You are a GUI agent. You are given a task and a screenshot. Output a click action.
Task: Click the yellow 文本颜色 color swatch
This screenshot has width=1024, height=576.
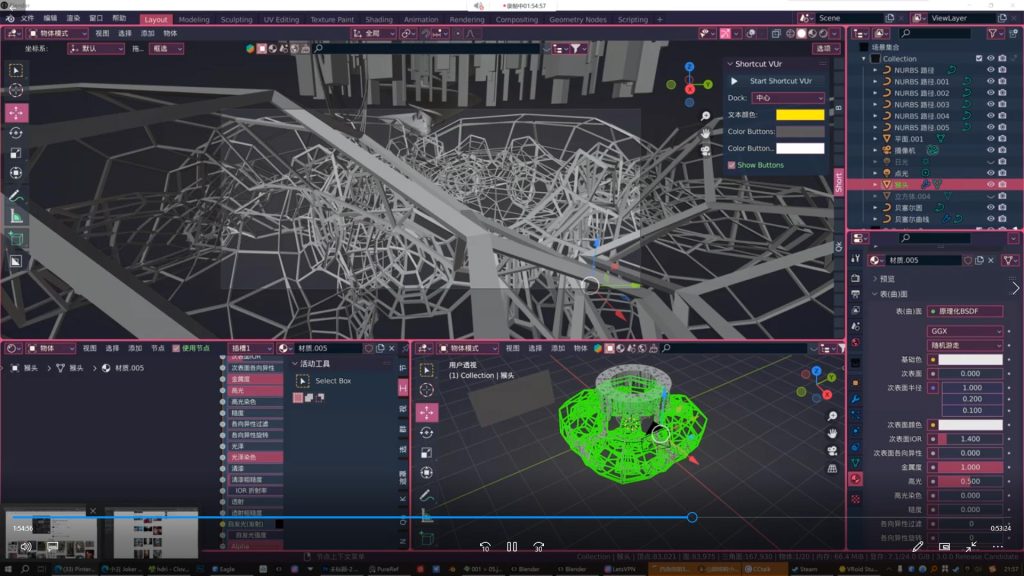[800, 115]
